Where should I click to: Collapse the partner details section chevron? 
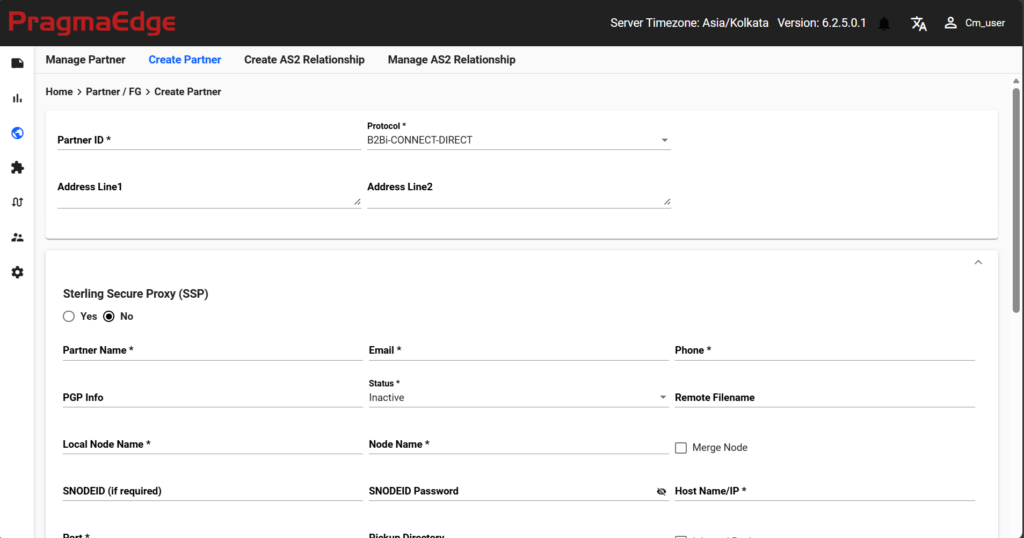978,262
